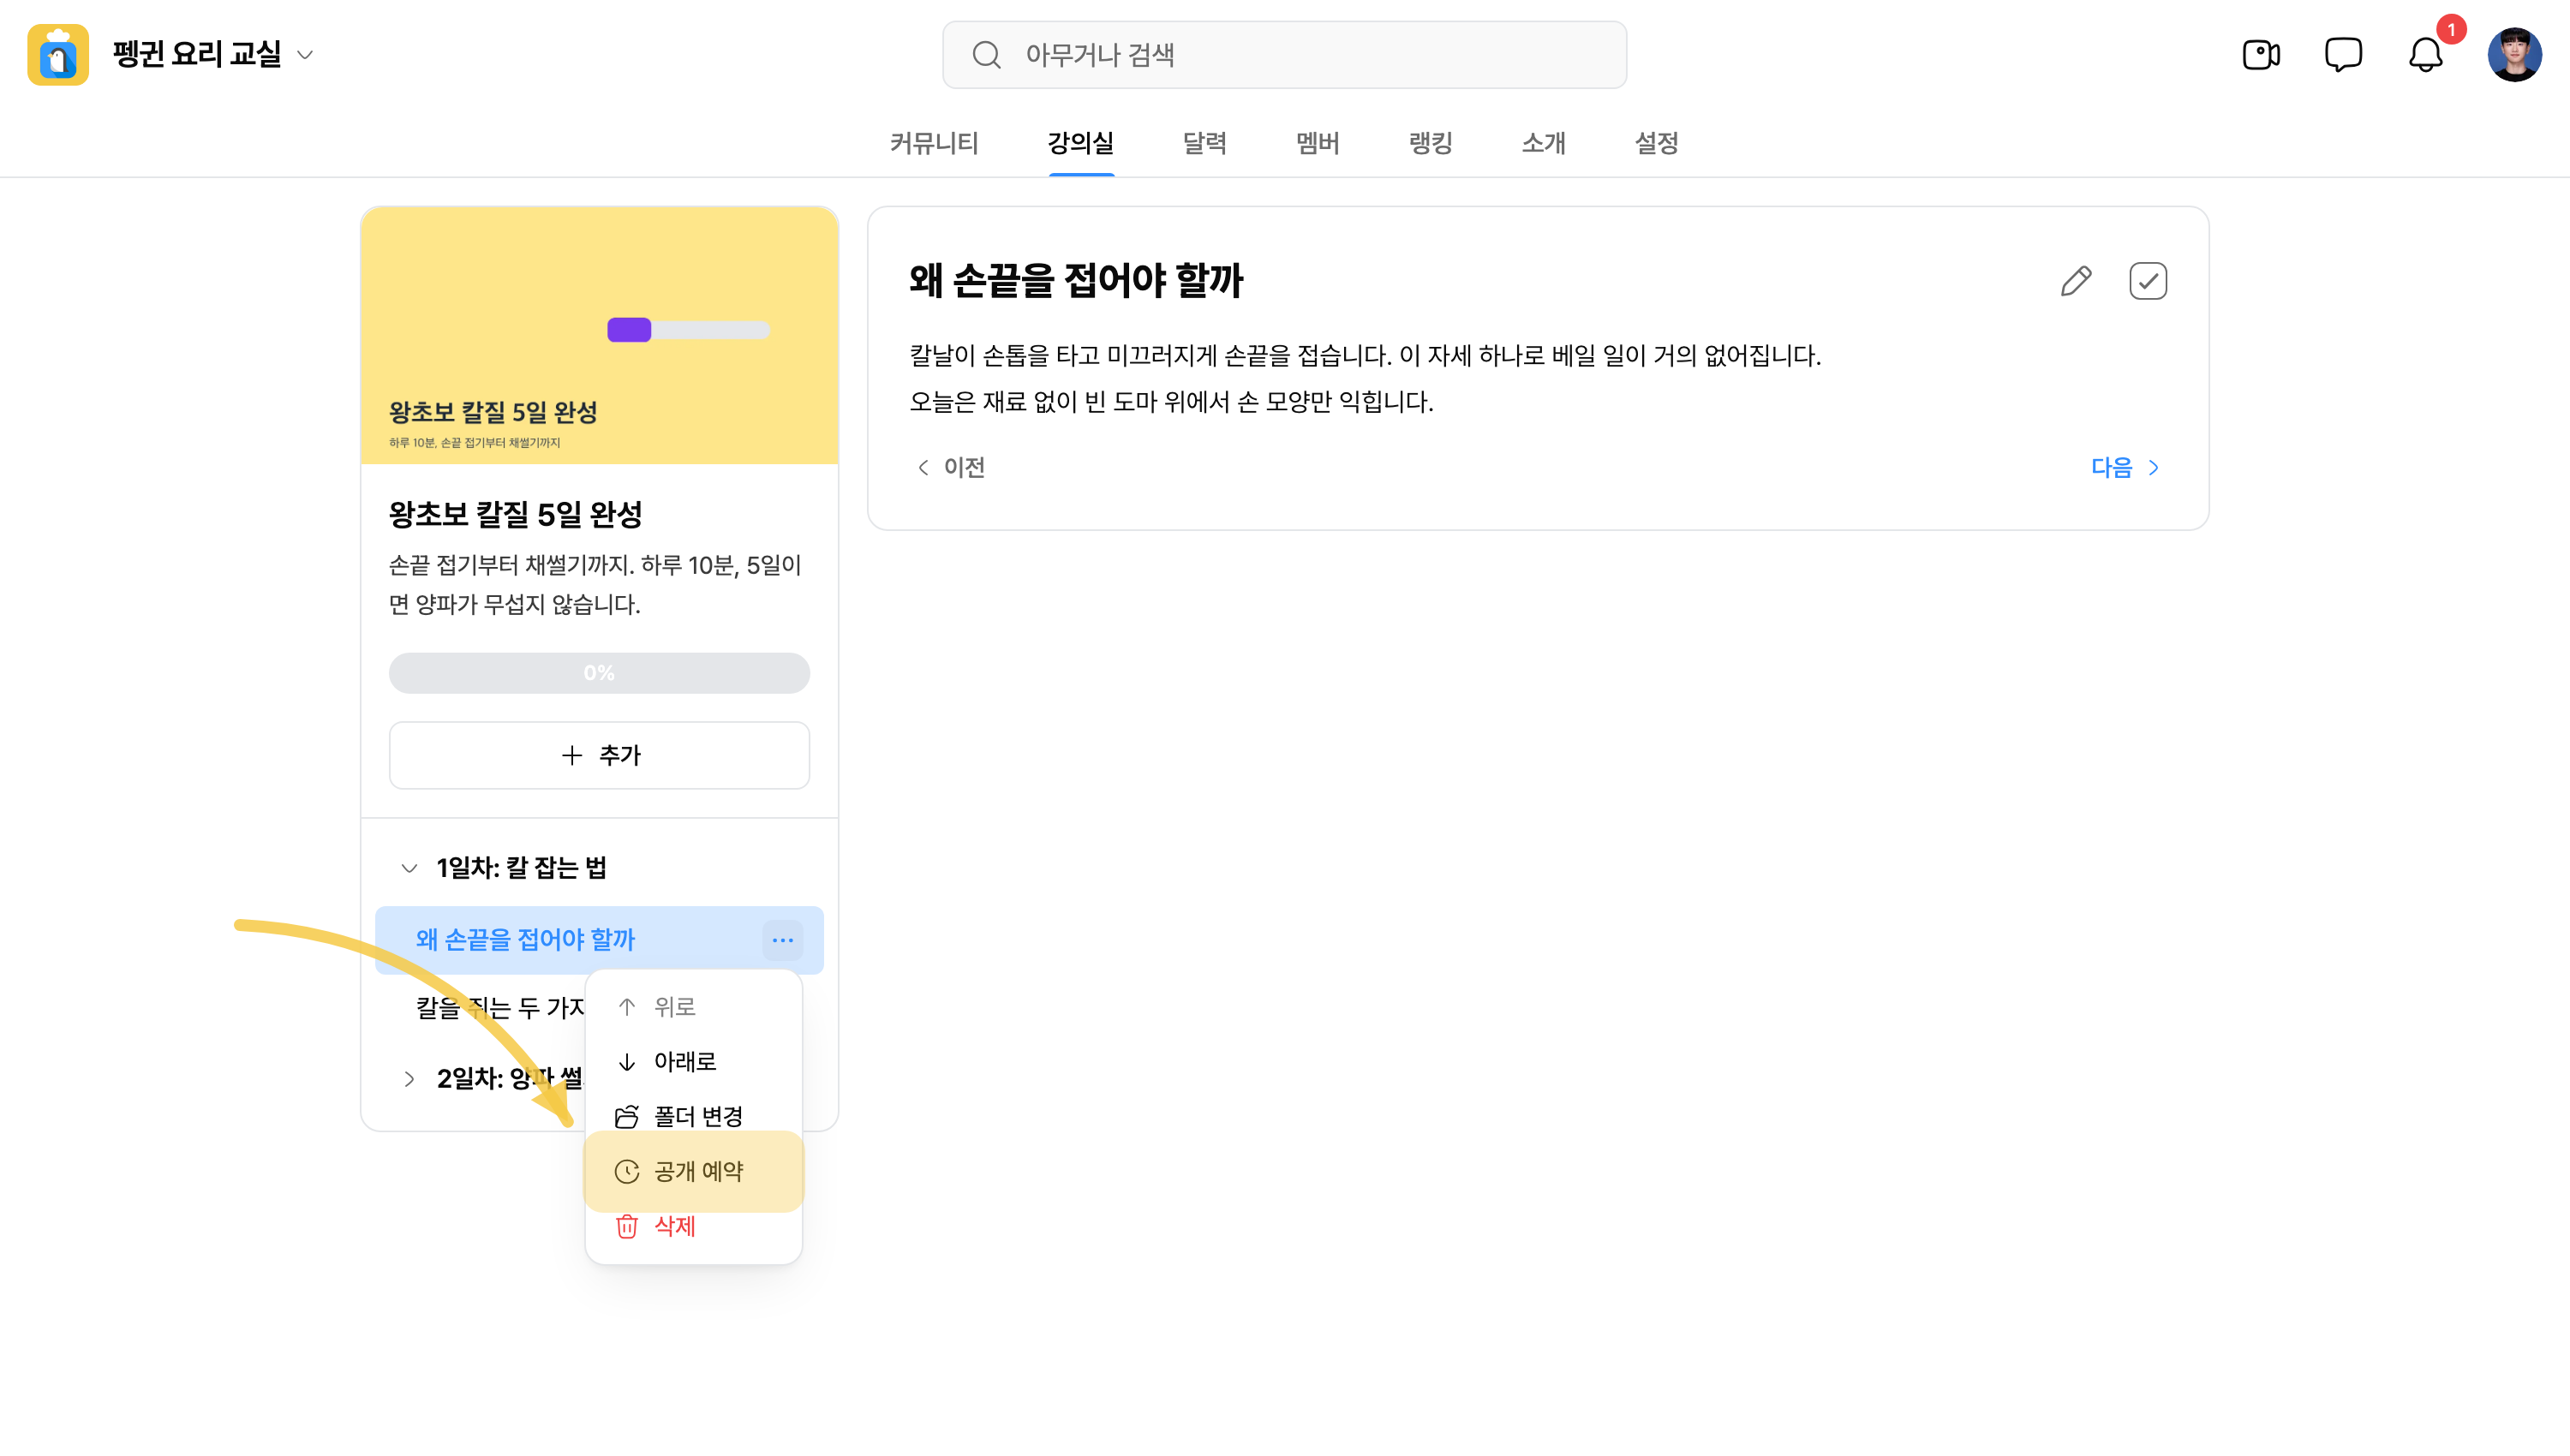
Task: Click the 0% course progress bar
Action: 599,673
